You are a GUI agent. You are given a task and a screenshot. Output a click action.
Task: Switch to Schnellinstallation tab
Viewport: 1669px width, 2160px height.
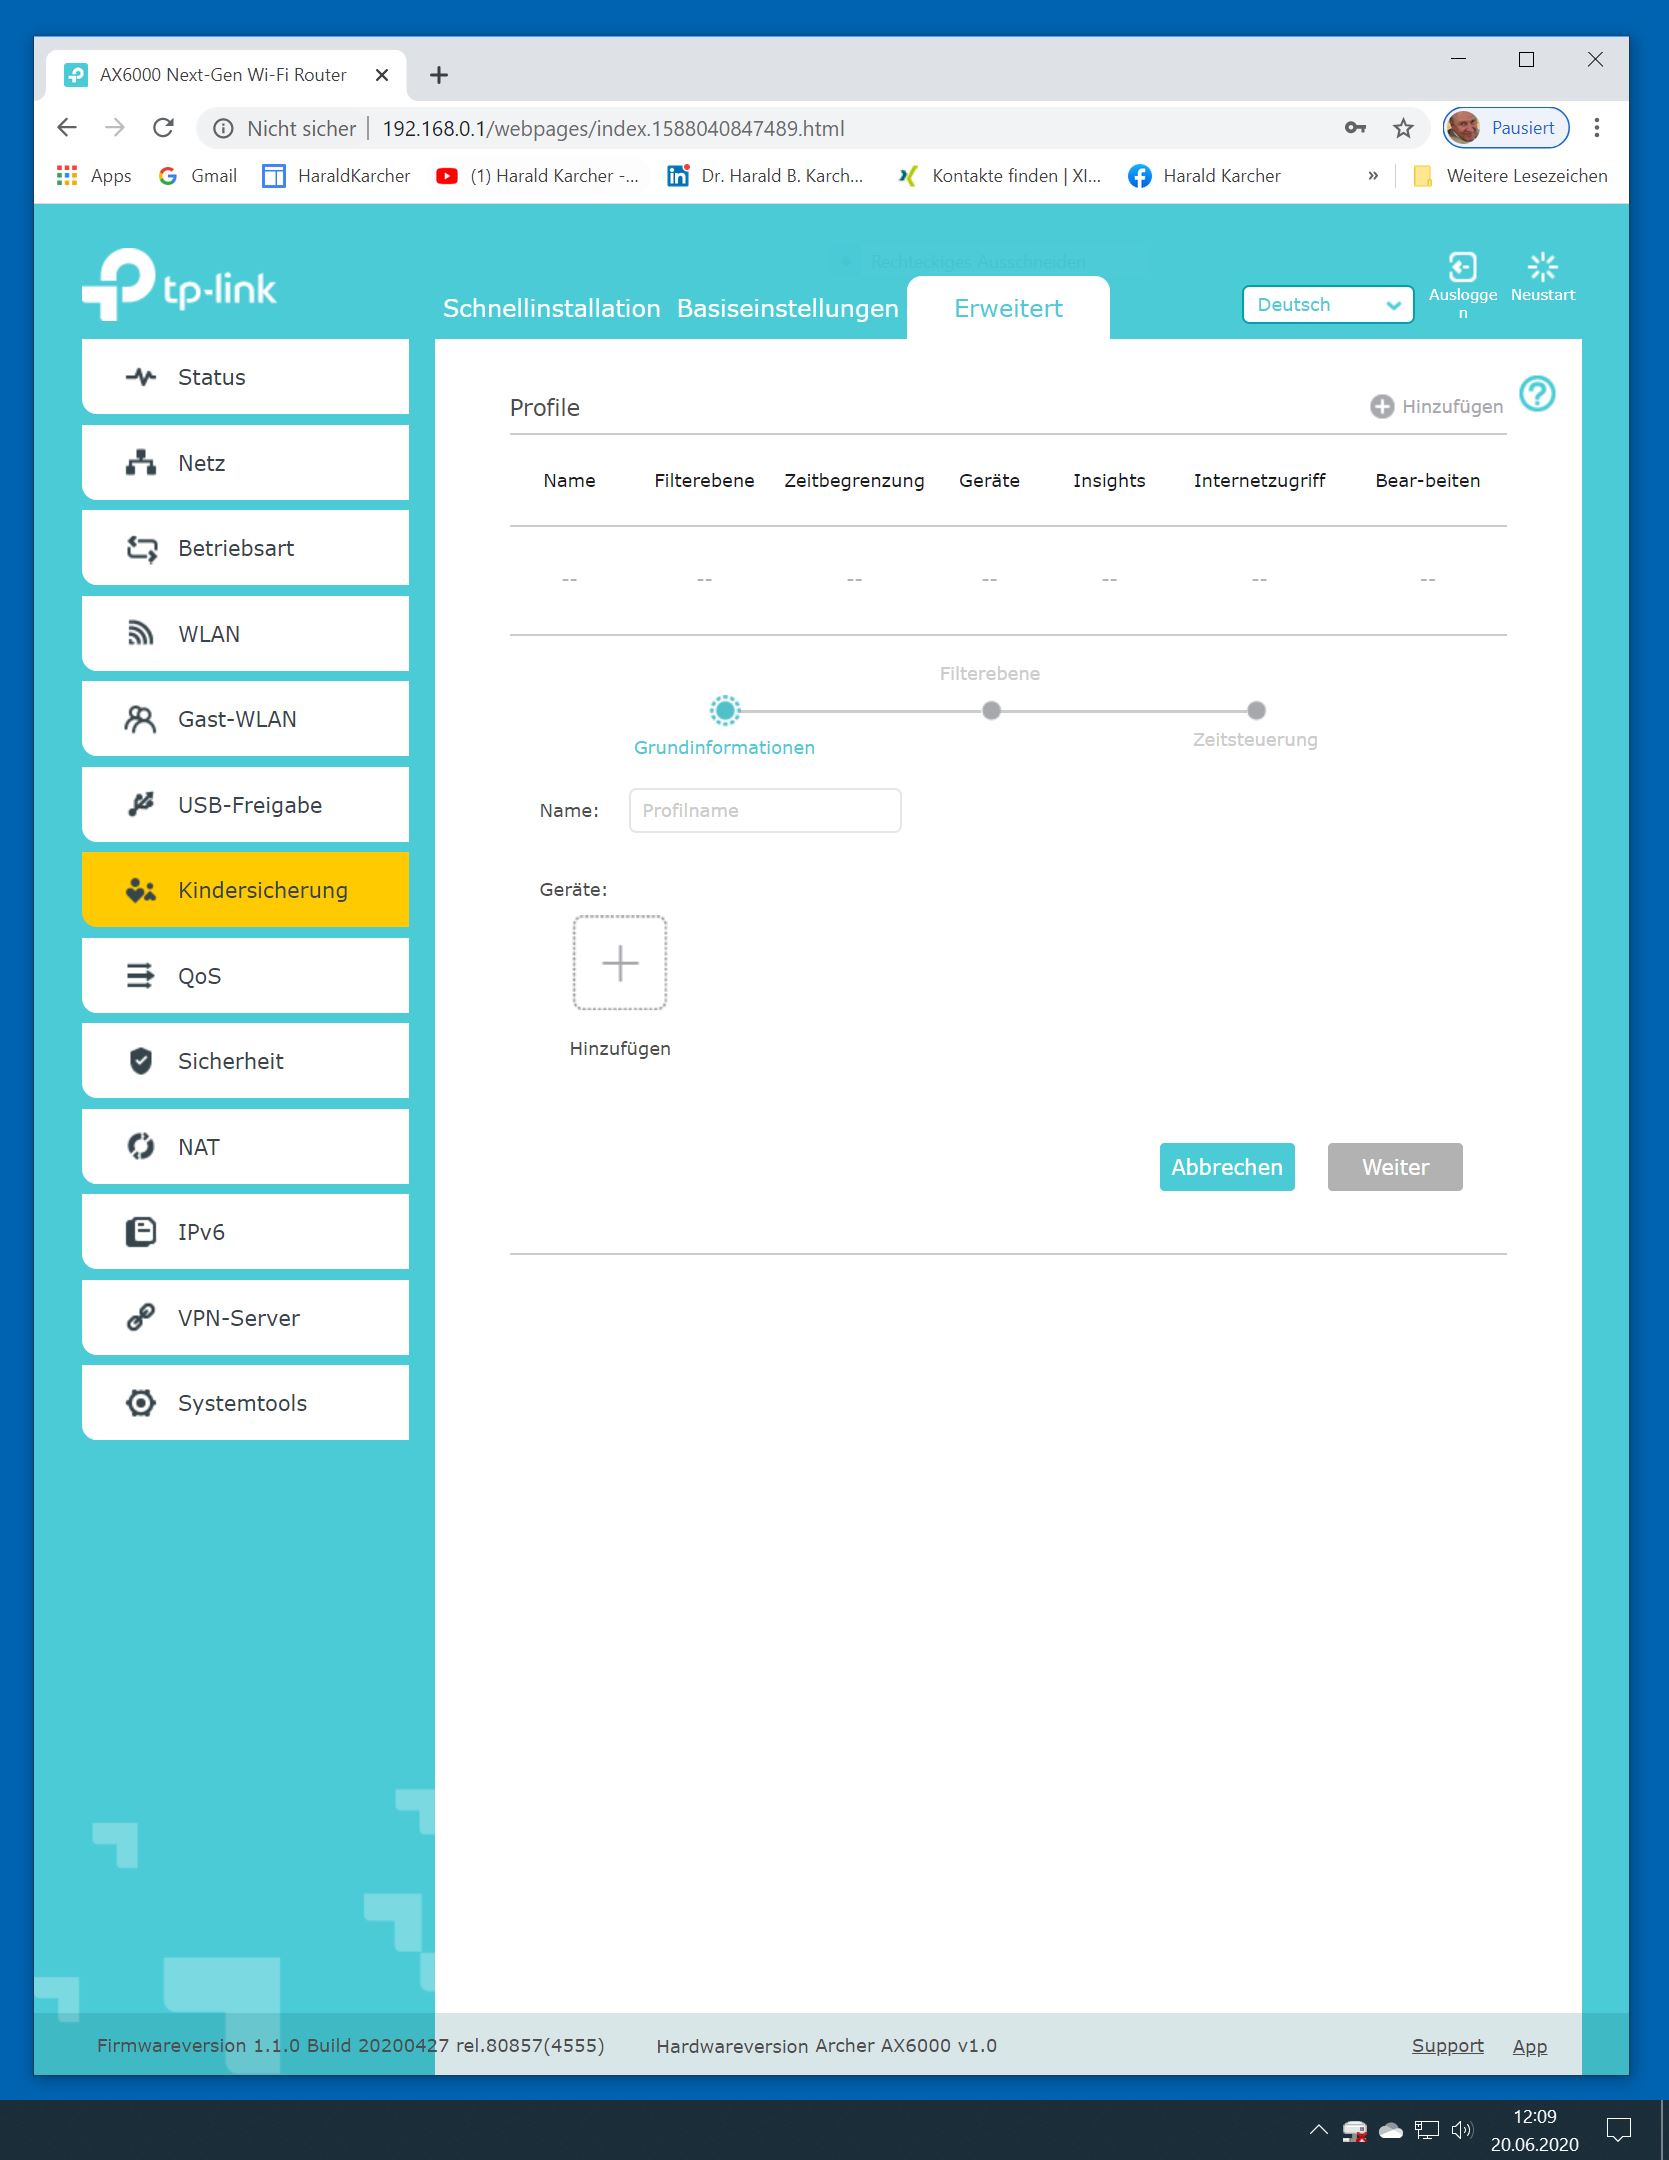(x=552, y=308)
